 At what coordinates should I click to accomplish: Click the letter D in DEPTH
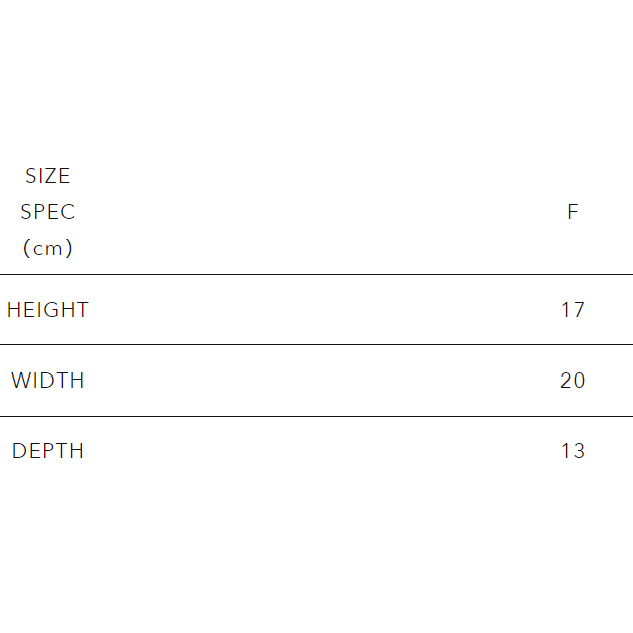tap(18, 451)
